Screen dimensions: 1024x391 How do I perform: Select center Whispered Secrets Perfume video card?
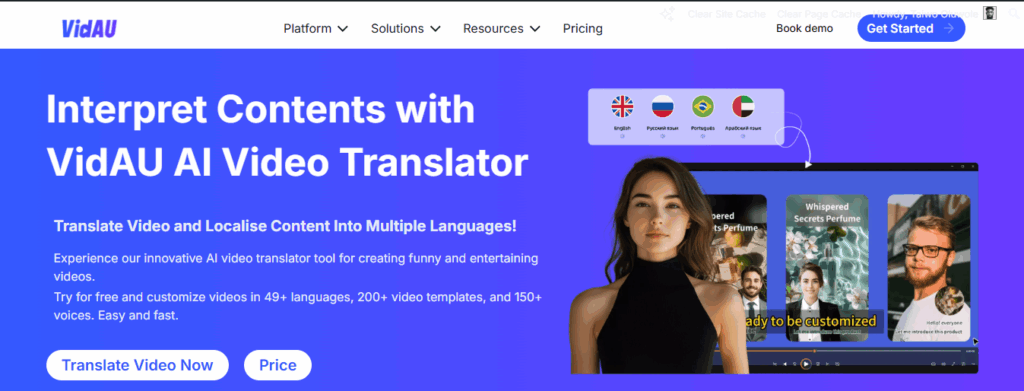point(827,268)
